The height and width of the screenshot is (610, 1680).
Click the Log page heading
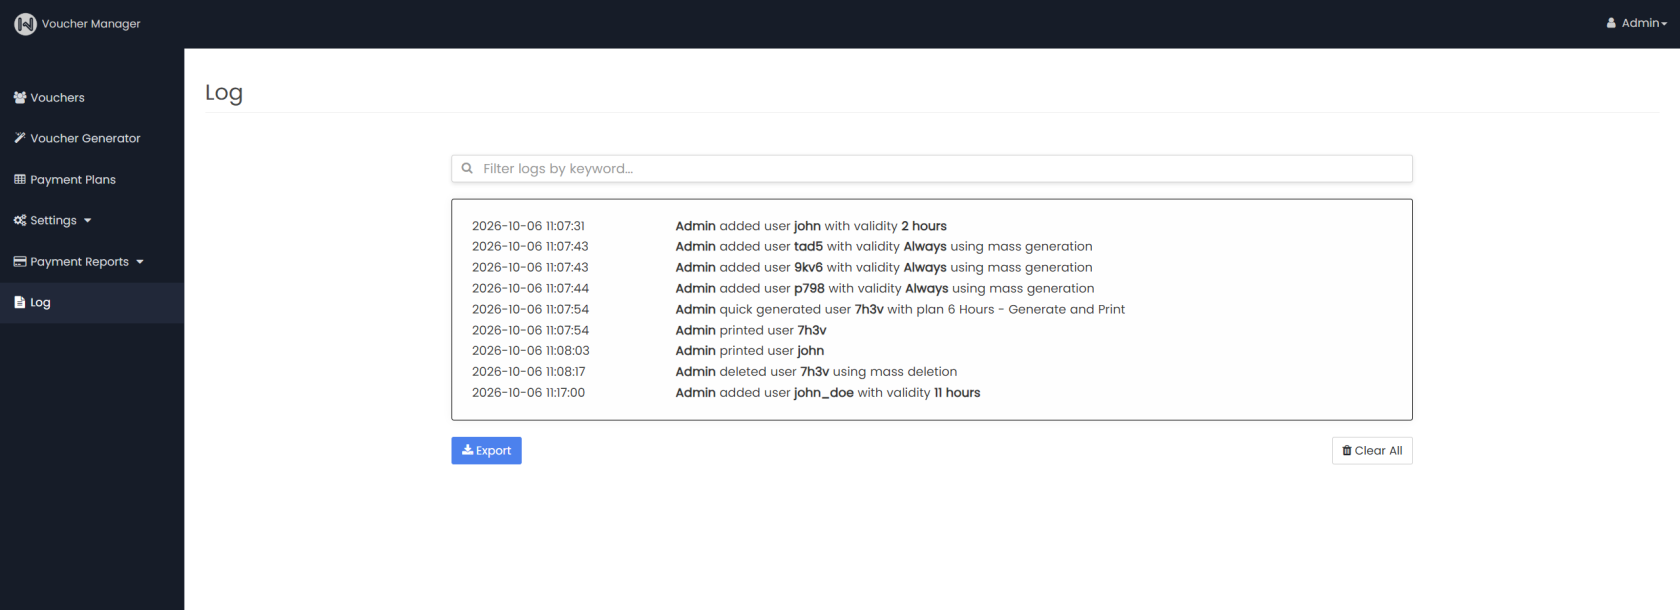click(x=224, y=93)
